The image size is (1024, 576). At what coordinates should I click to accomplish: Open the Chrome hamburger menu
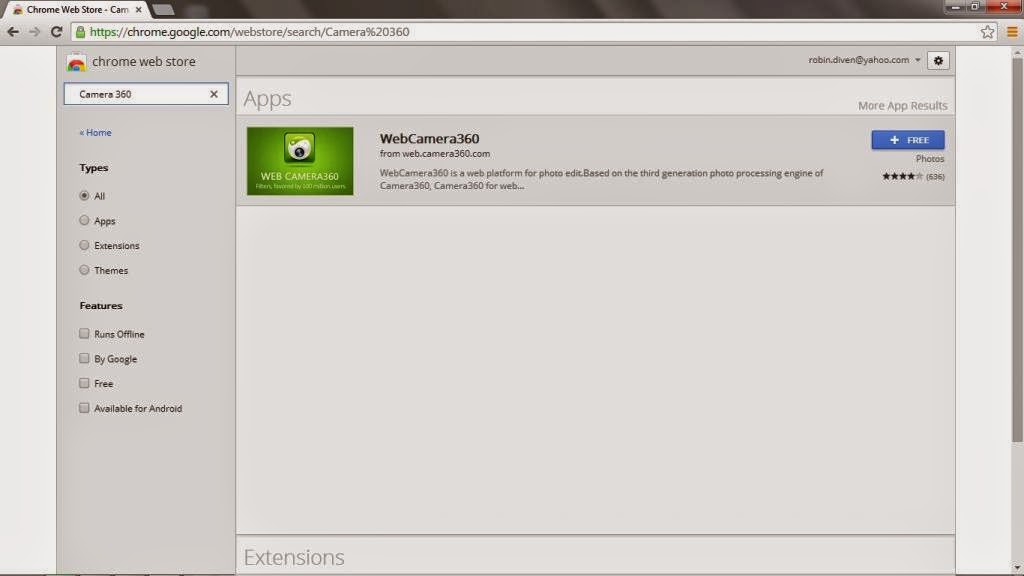1012,32
